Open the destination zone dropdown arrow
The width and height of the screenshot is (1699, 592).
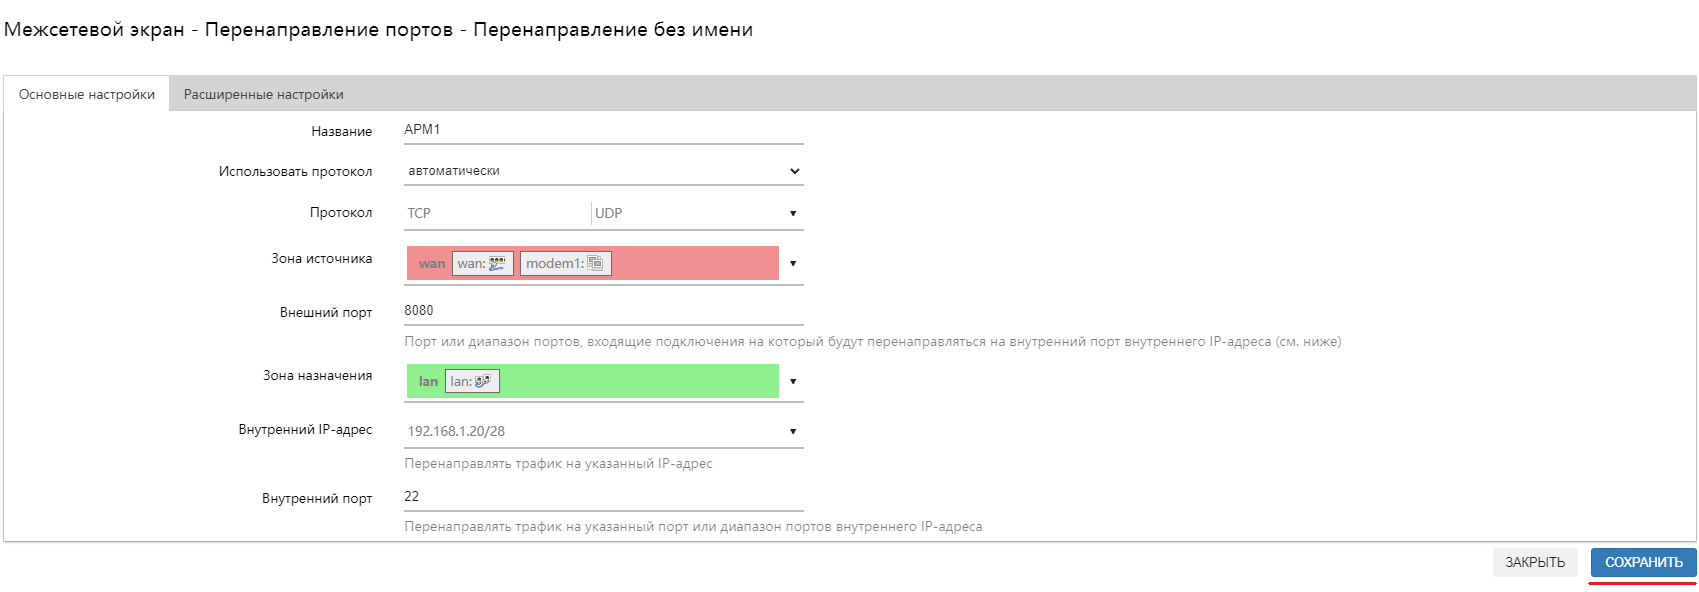[x=793, y=381]
